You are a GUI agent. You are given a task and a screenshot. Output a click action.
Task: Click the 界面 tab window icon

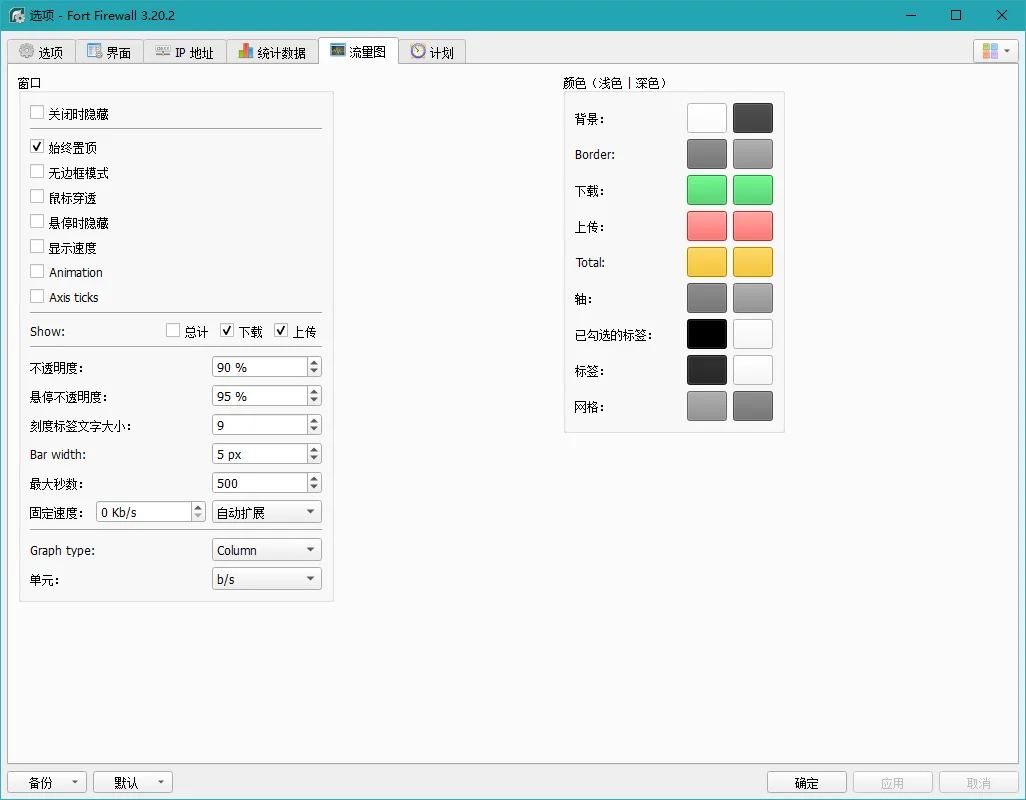pos(94,51)
